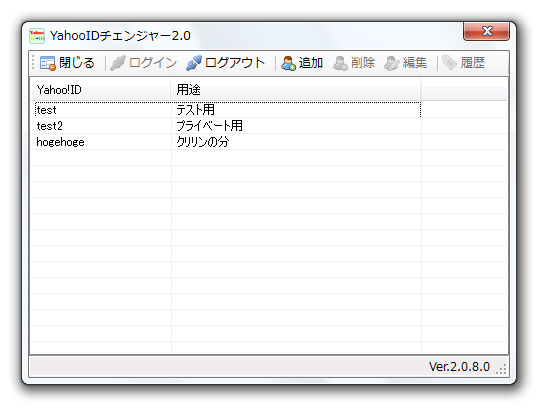
Task: Click the ログイン plug icon
Action: [x=118, y=63]
